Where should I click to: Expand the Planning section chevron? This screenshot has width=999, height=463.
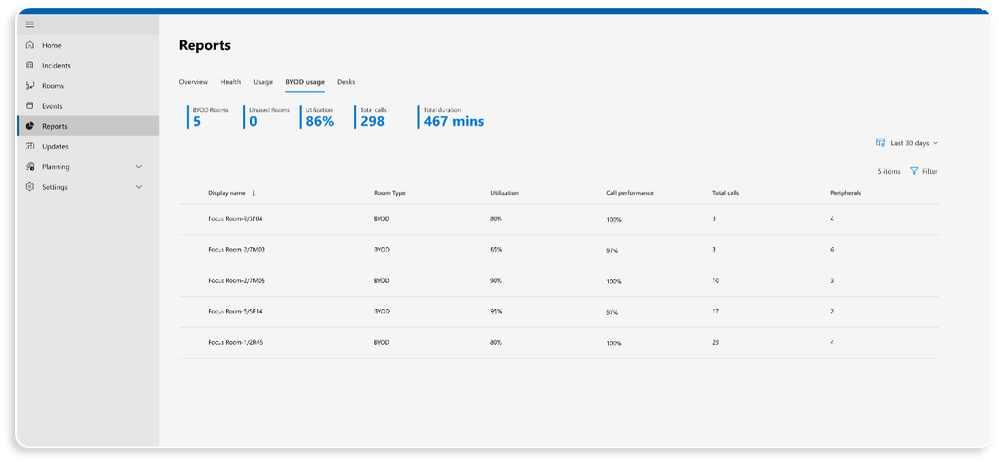tap(139, 167)
